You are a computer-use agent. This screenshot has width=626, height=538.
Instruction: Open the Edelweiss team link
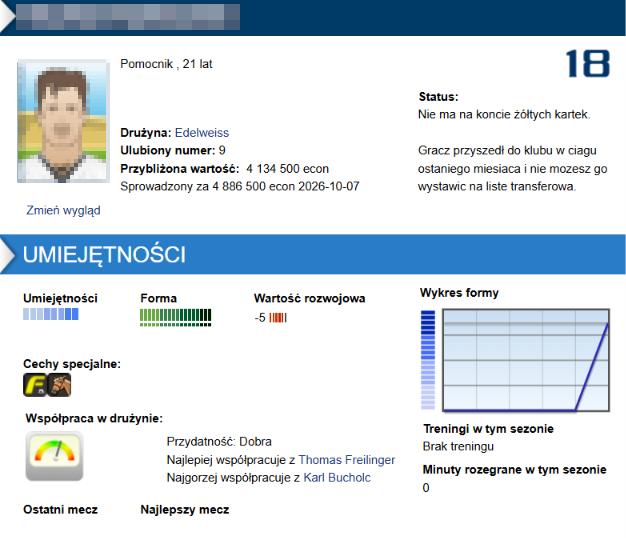202,133
